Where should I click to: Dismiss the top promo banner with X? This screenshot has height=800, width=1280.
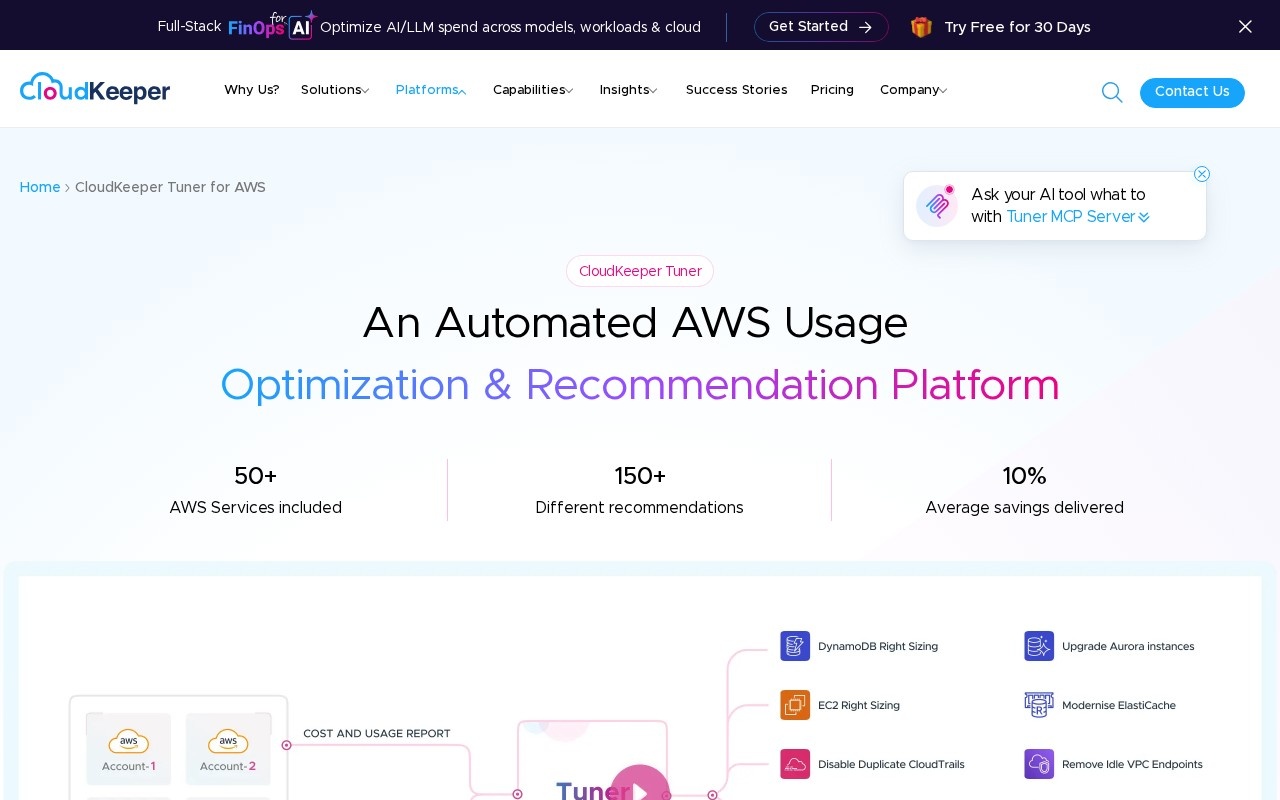(x=1245, y=27)
